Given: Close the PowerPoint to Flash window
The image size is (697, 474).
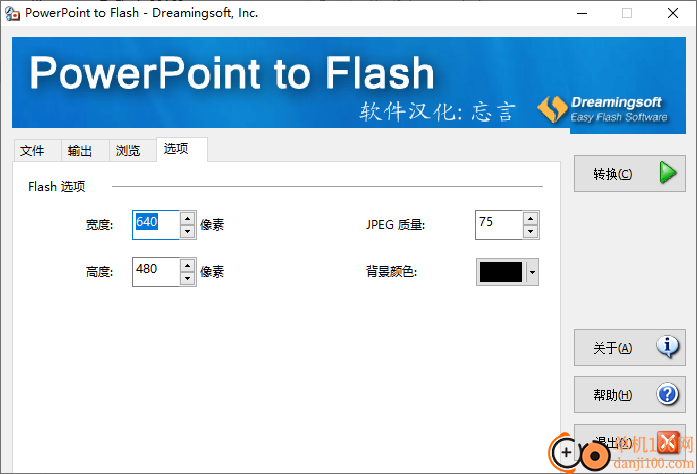Looking at the screenshot, I should pyautogui.click(x=673, y=13).
